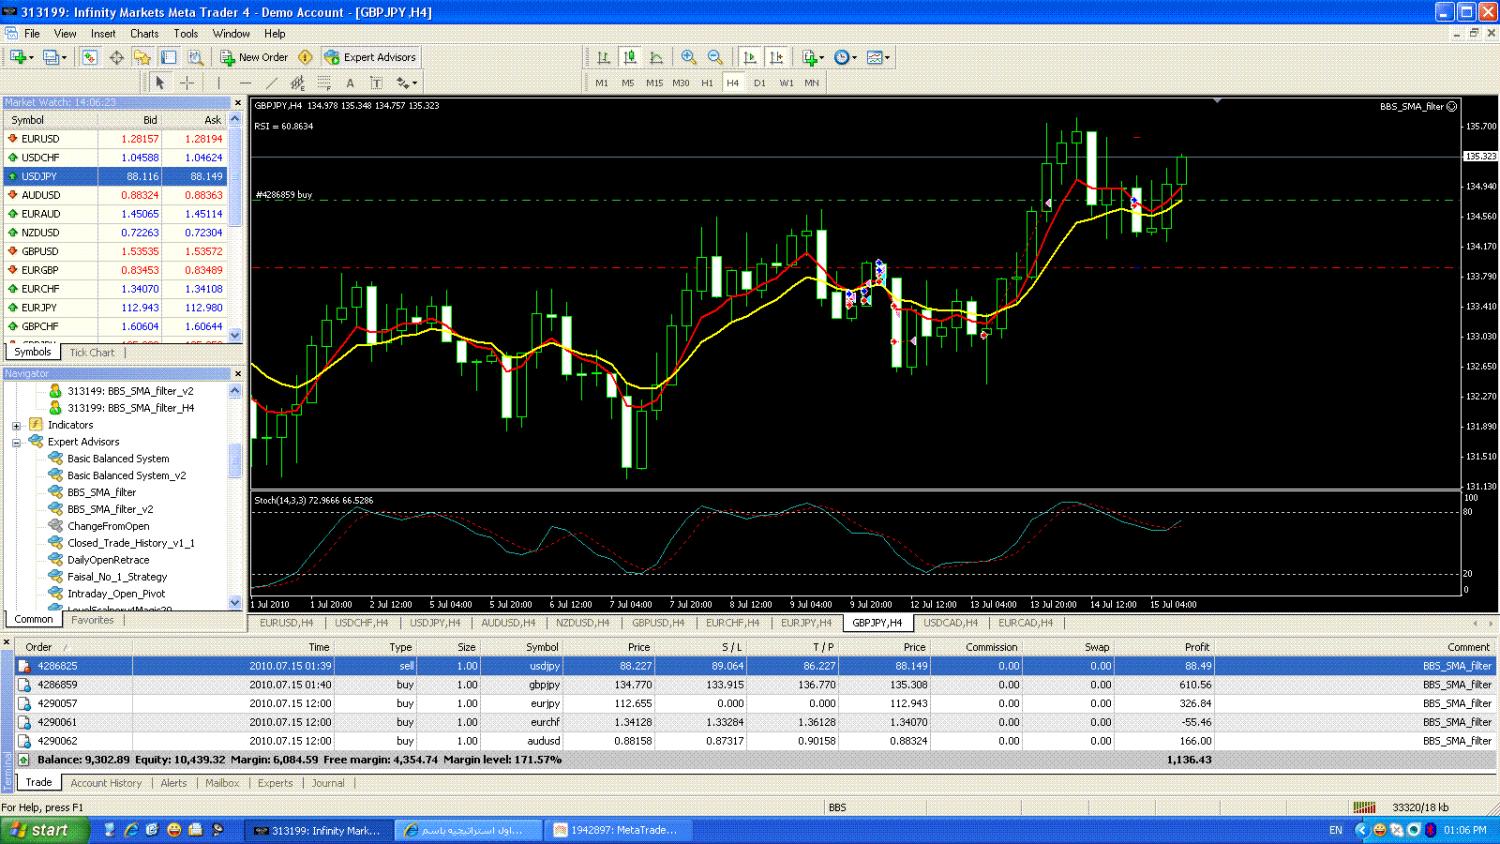Switch chart to candlesticks display

coord(630,58)
